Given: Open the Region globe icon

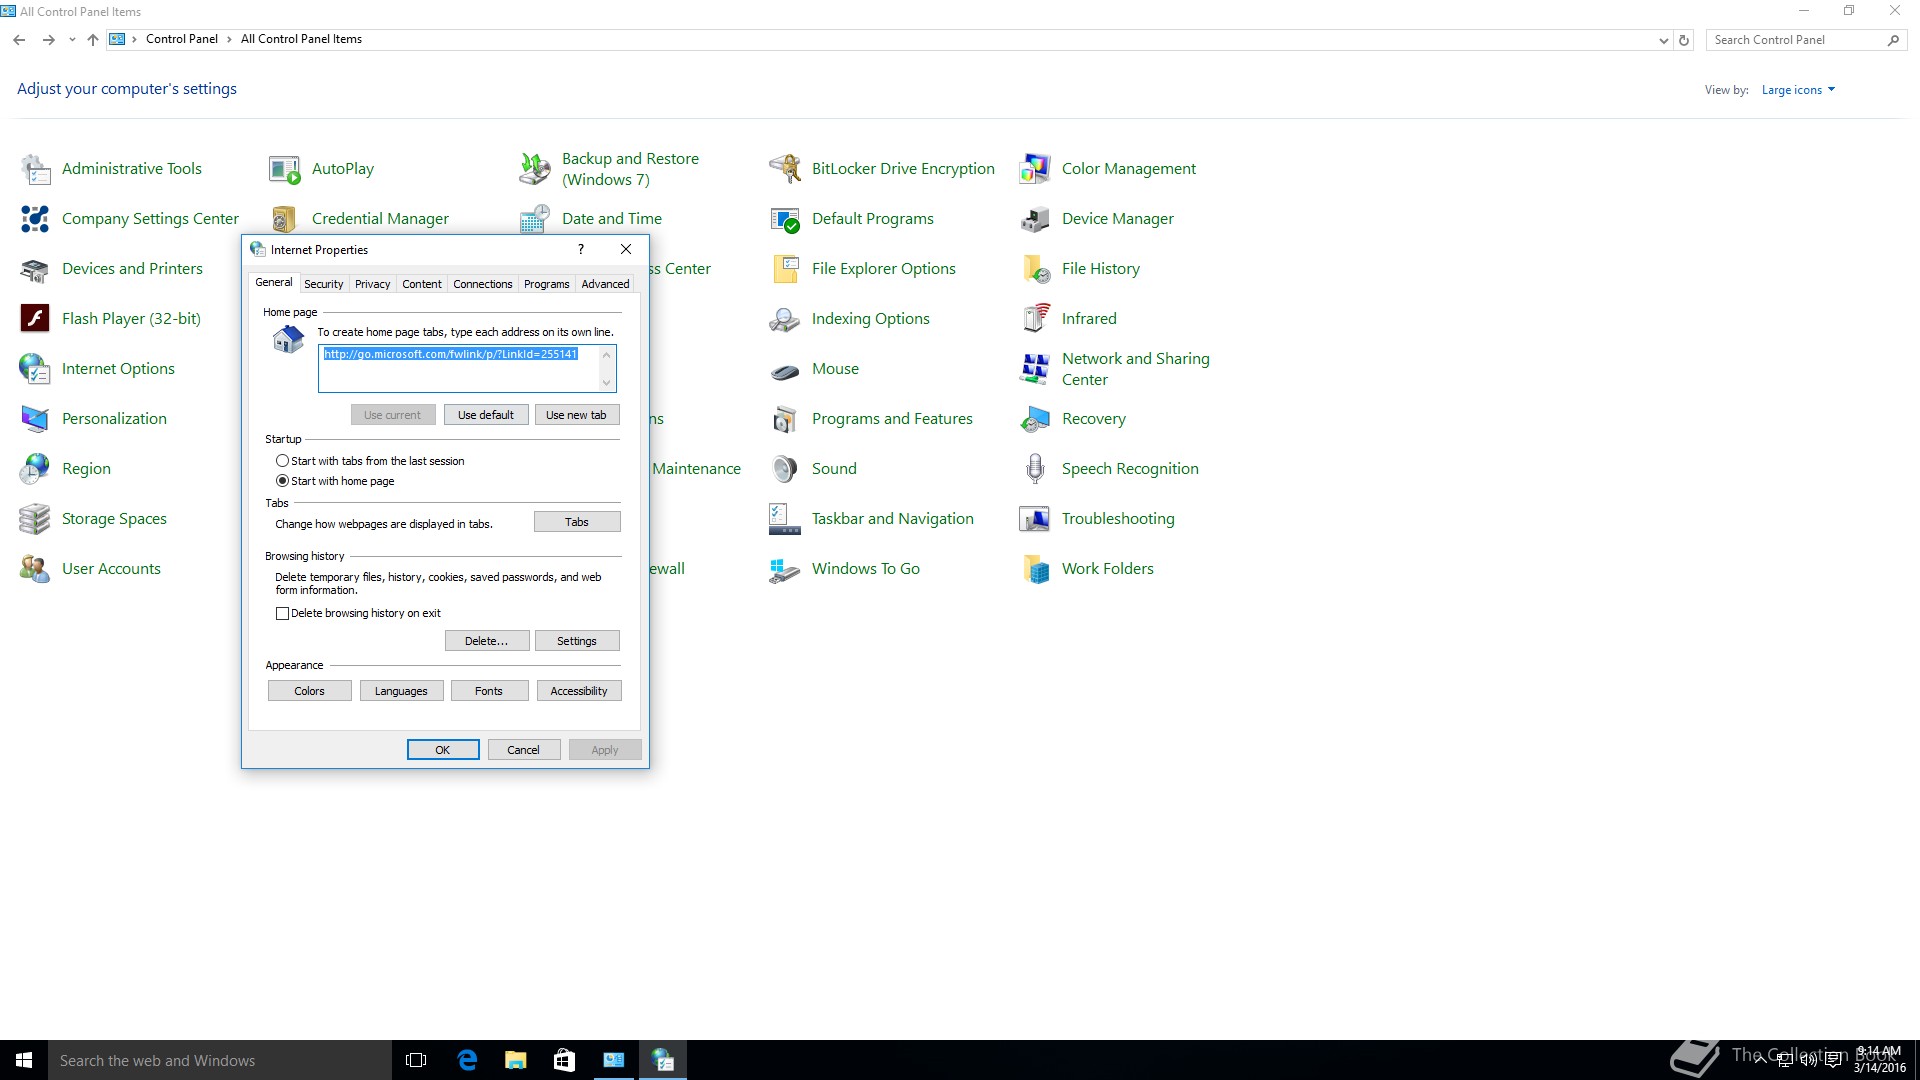Looking at the screenshot, I should tap(35, 469).
